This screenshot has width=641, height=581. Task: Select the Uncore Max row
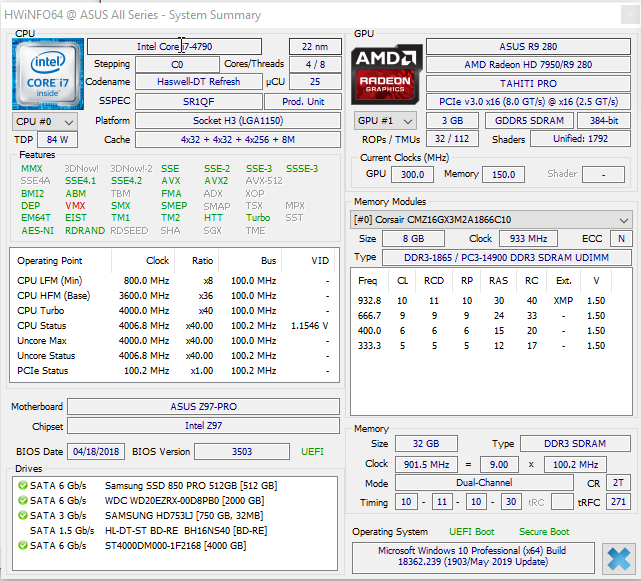pos(175,341)
